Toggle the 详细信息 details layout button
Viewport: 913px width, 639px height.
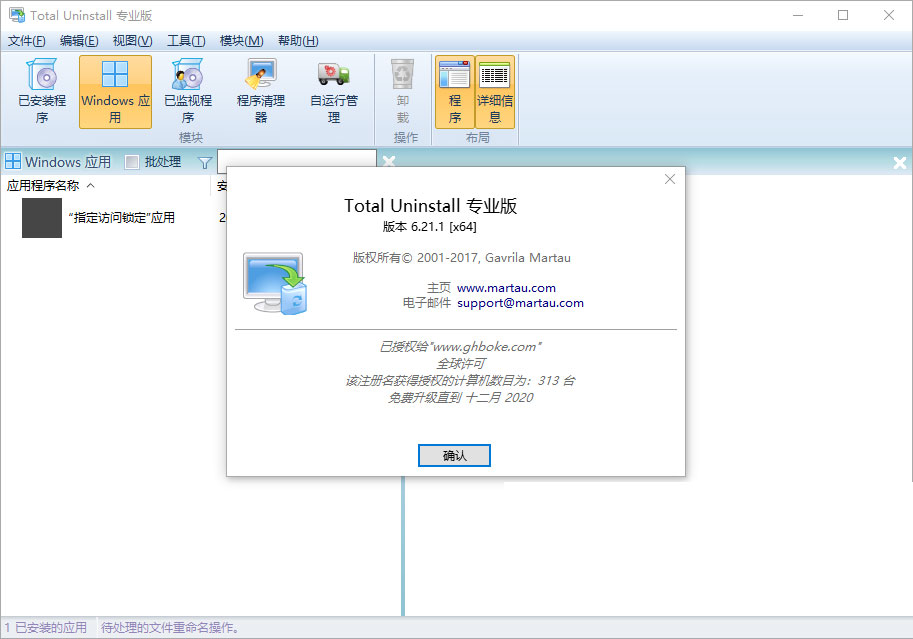[x=495, y=91]
